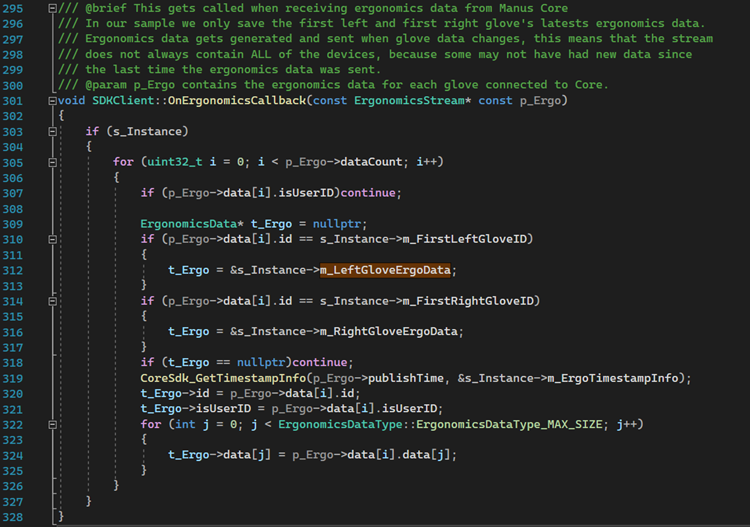Click m_RightGloveErgoData on line 316
The image size is (750, 527).
pyautogui.click(x=388, y=331)
